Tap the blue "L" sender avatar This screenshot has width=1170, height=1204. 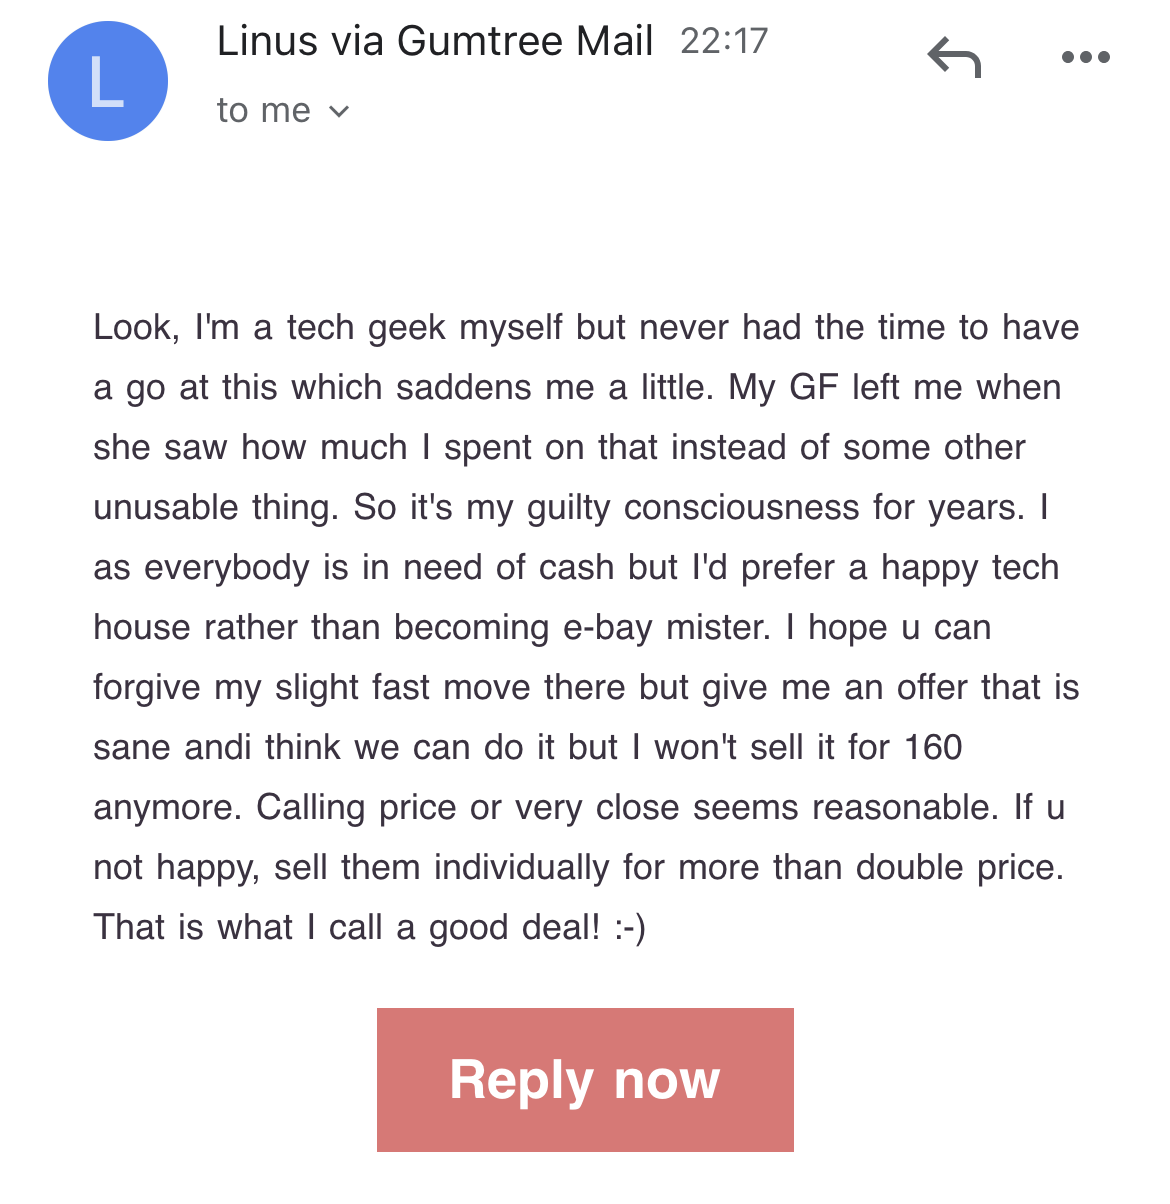108,81
